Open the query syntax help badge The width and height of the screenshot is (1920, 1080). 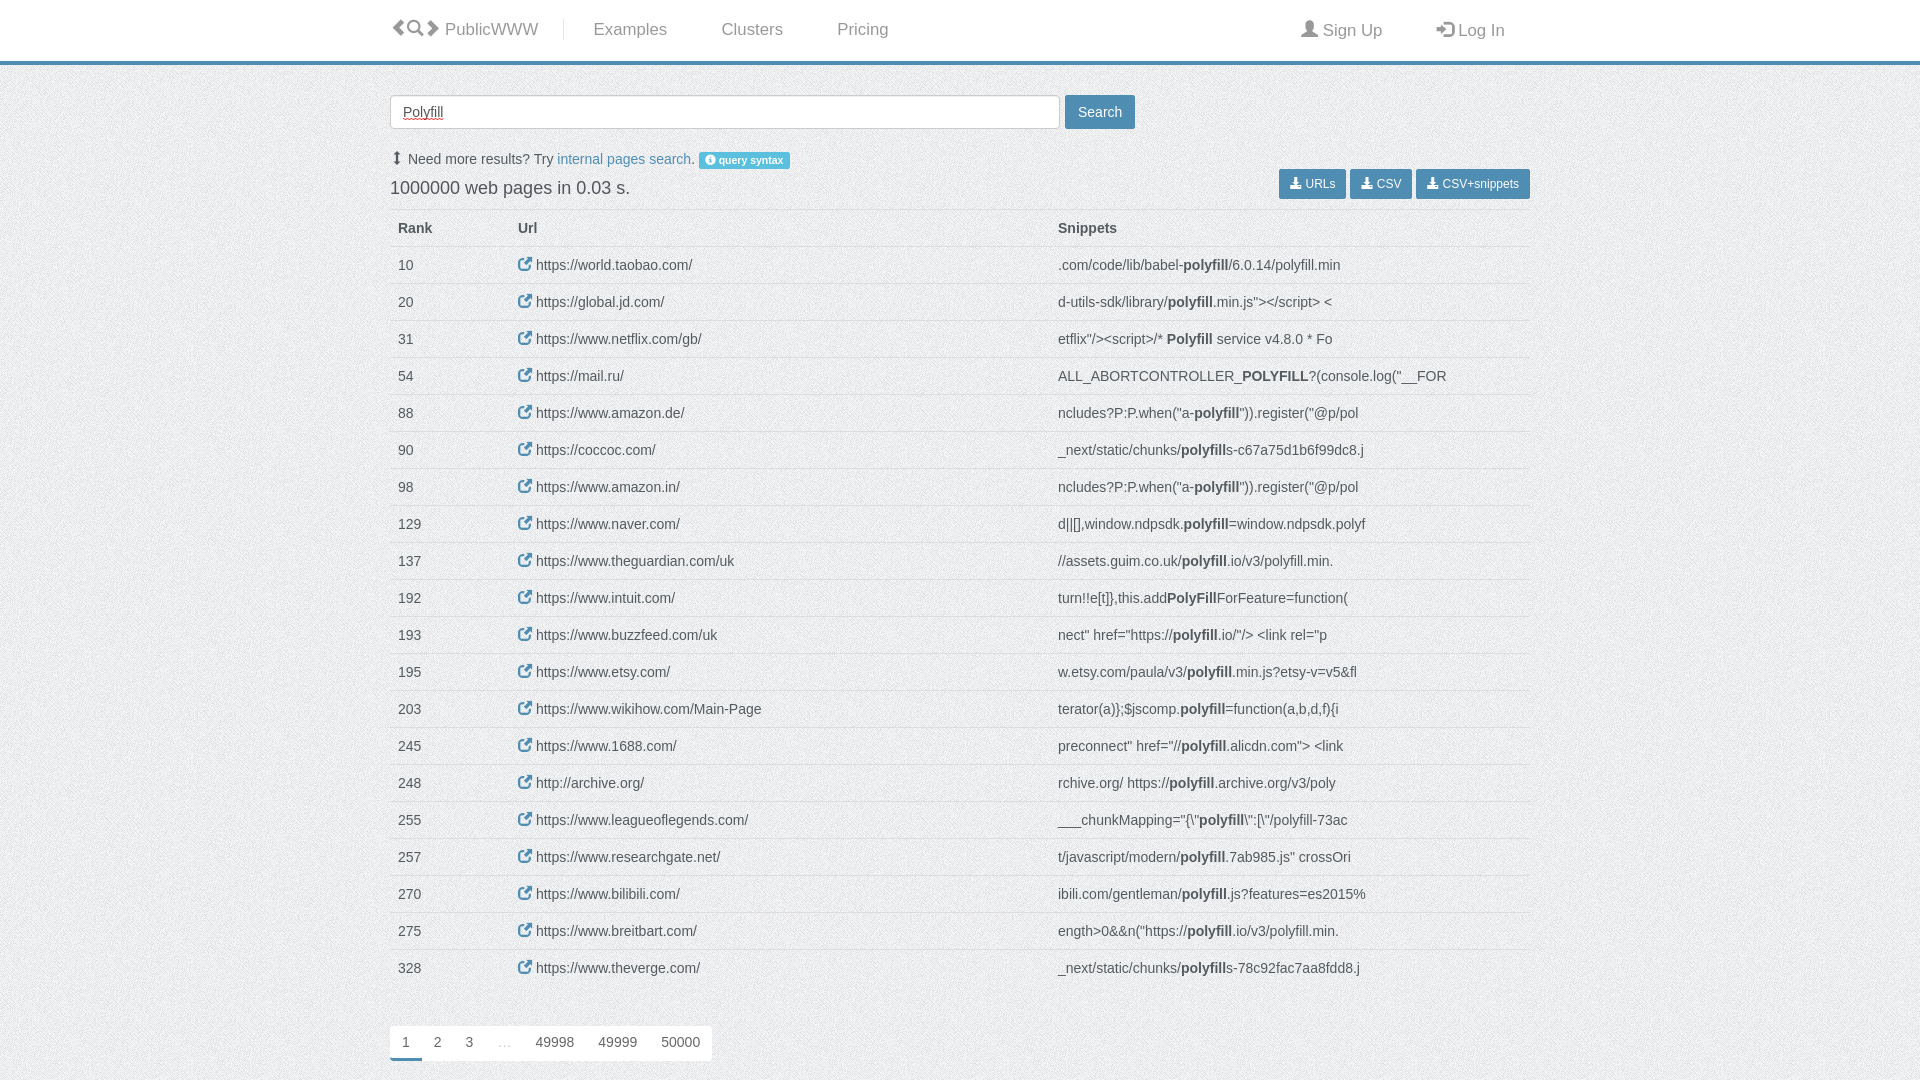[x=744, y=160]
